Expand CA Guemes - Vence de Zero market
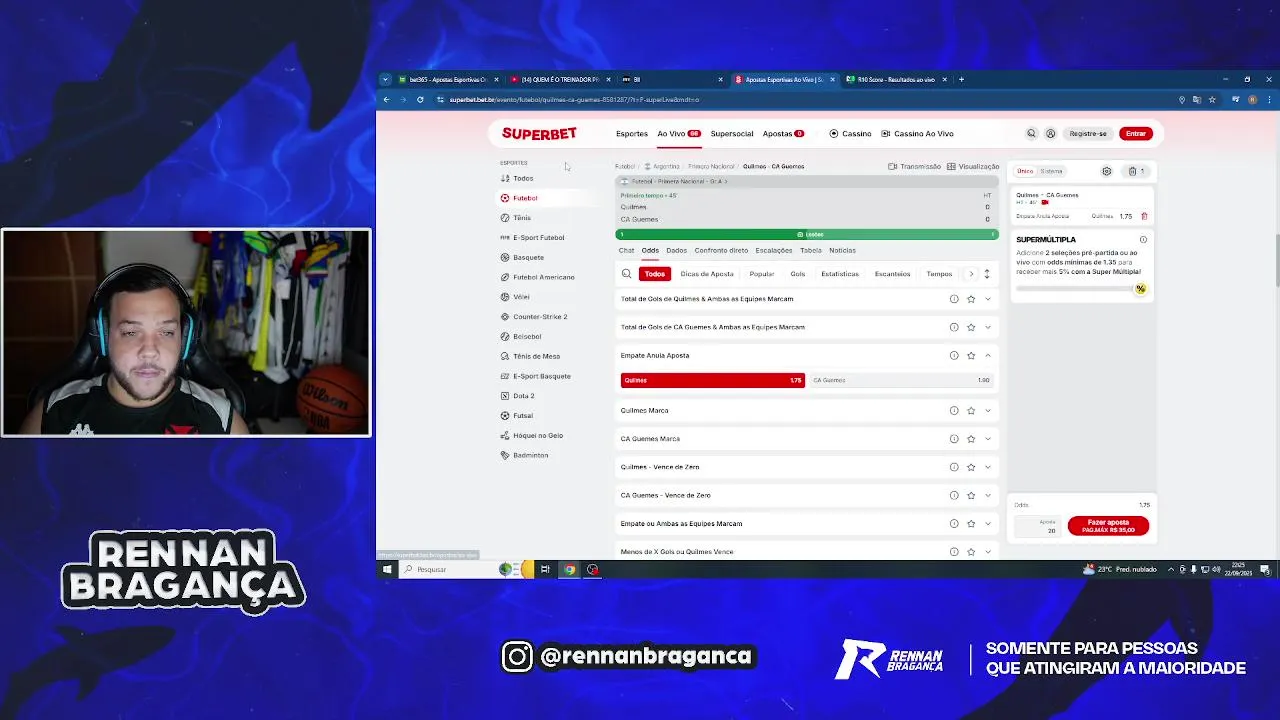This screenshot has width=1280, height=720. 987,495
